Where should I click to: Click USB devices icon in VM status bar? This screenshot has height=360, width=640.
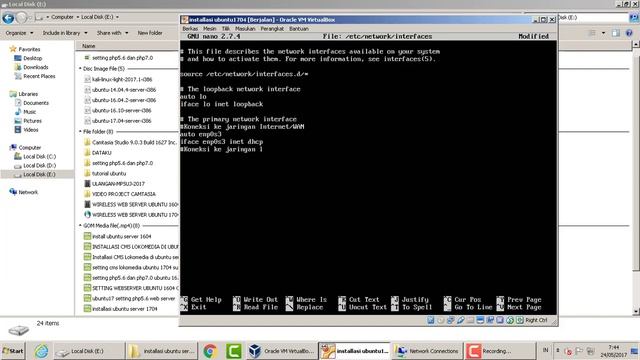click(x=460, y=320)
